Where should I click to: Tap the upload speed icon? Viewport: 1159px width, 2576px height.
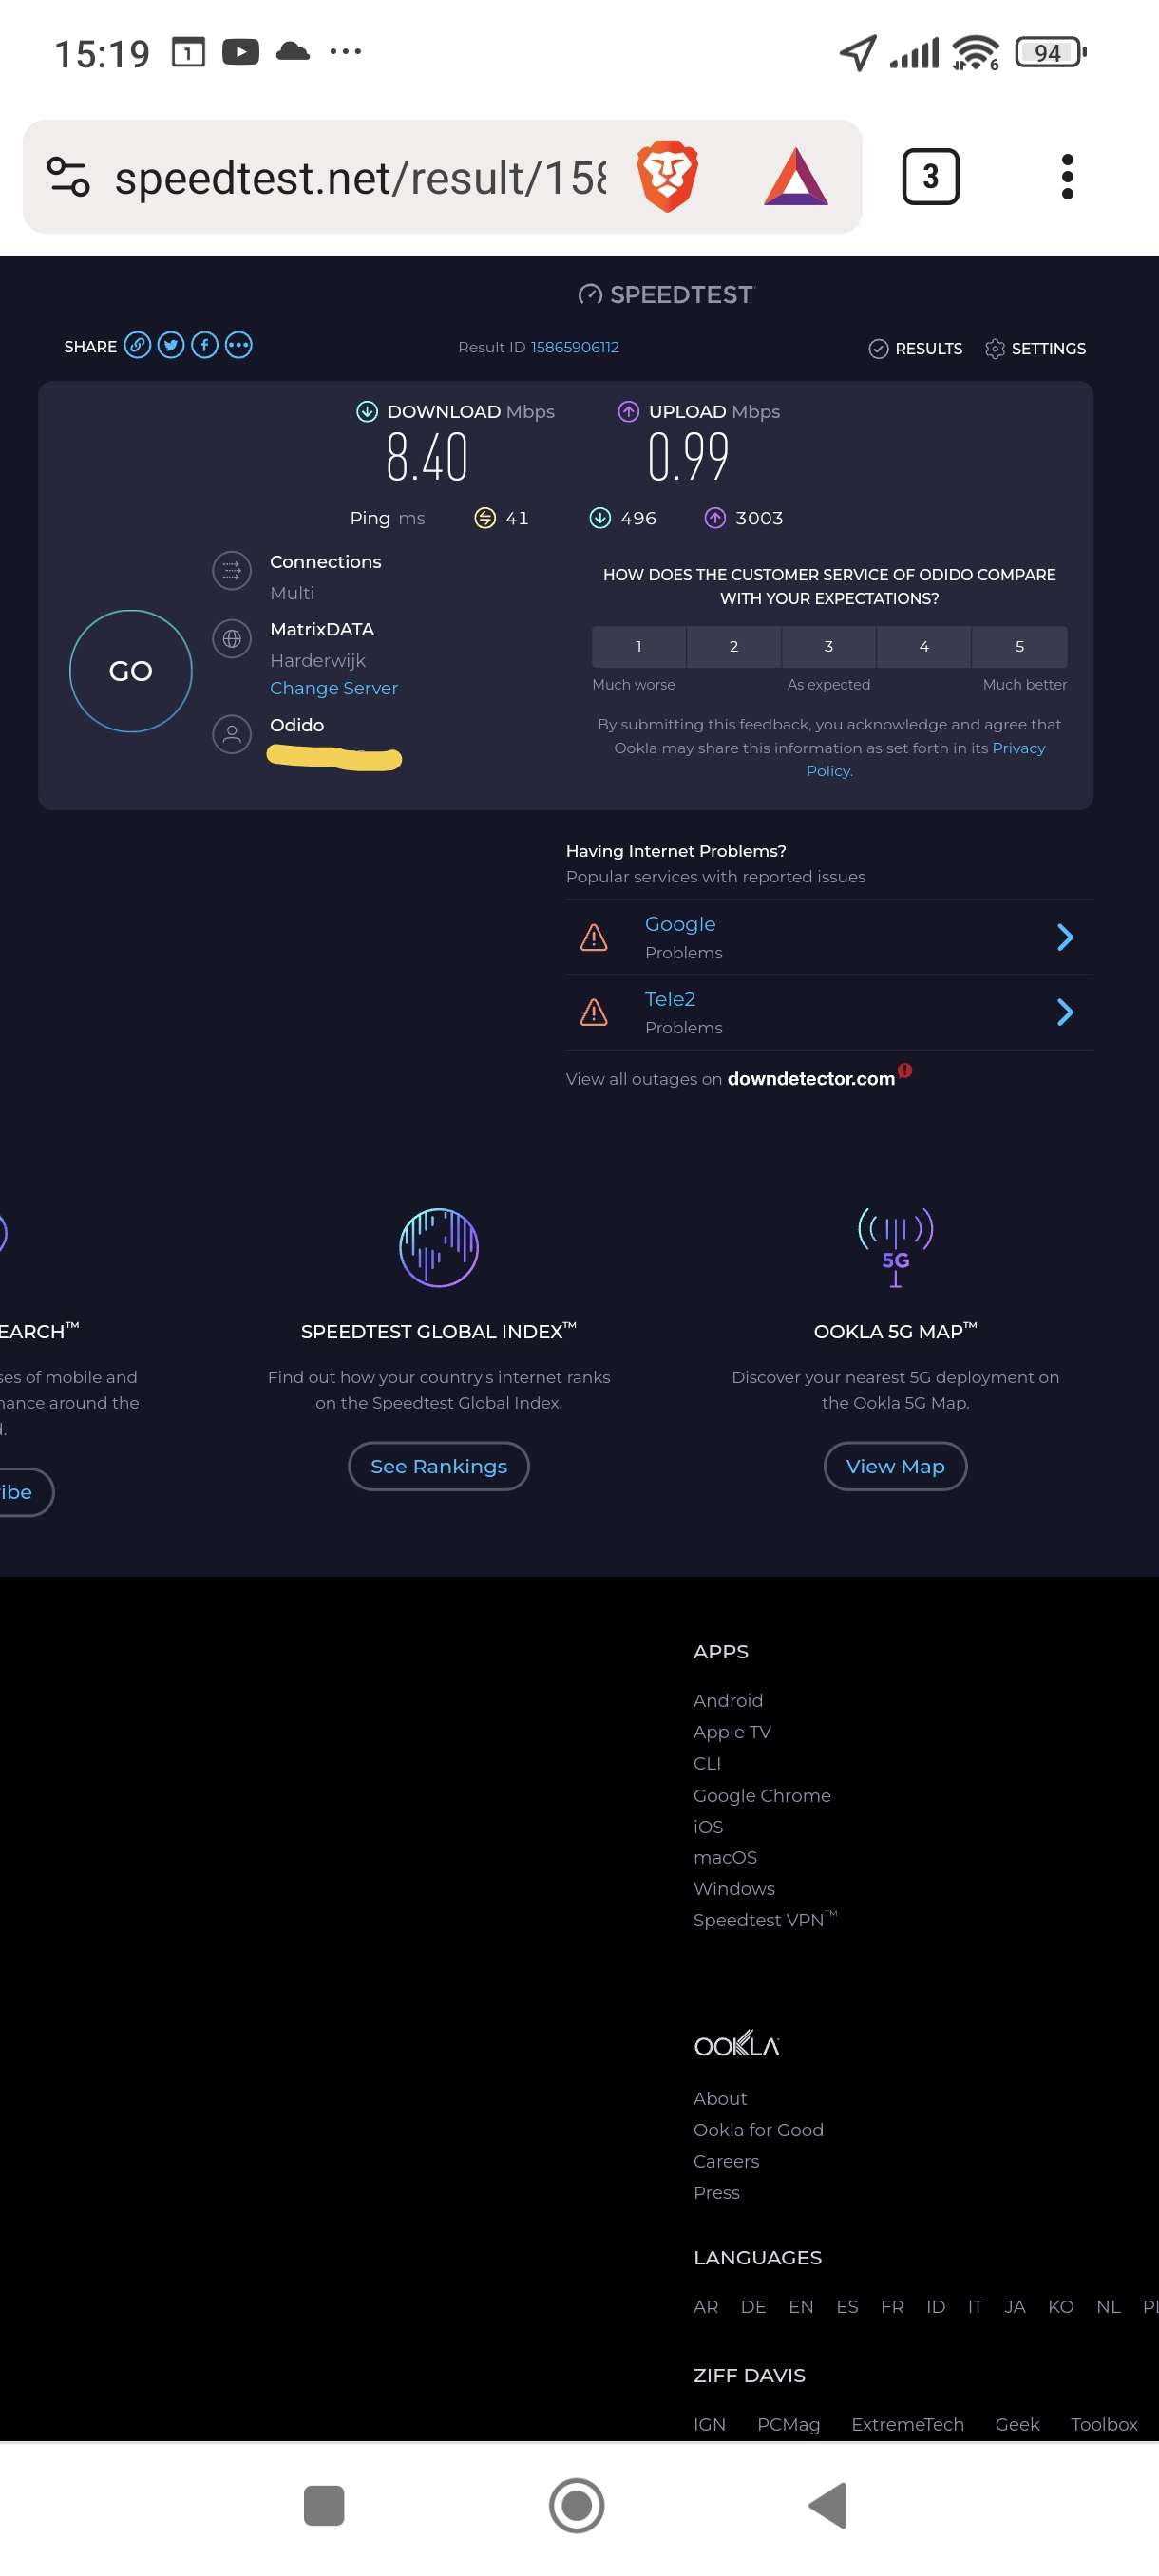tap(628, 411)
